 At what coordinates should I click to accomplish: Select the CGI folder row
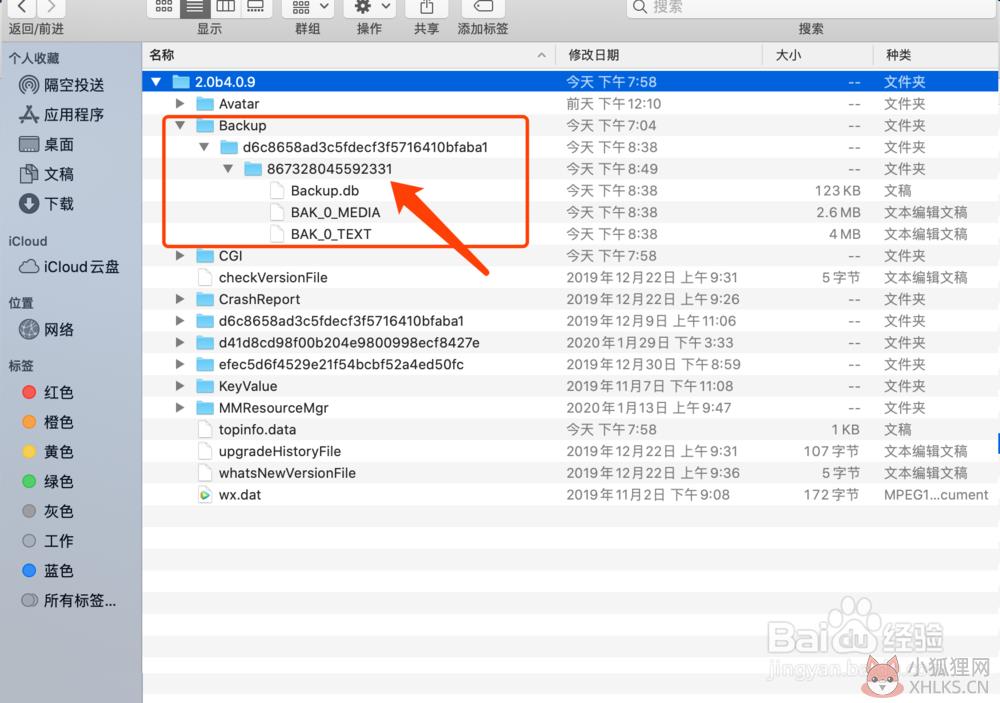[570, 256]
